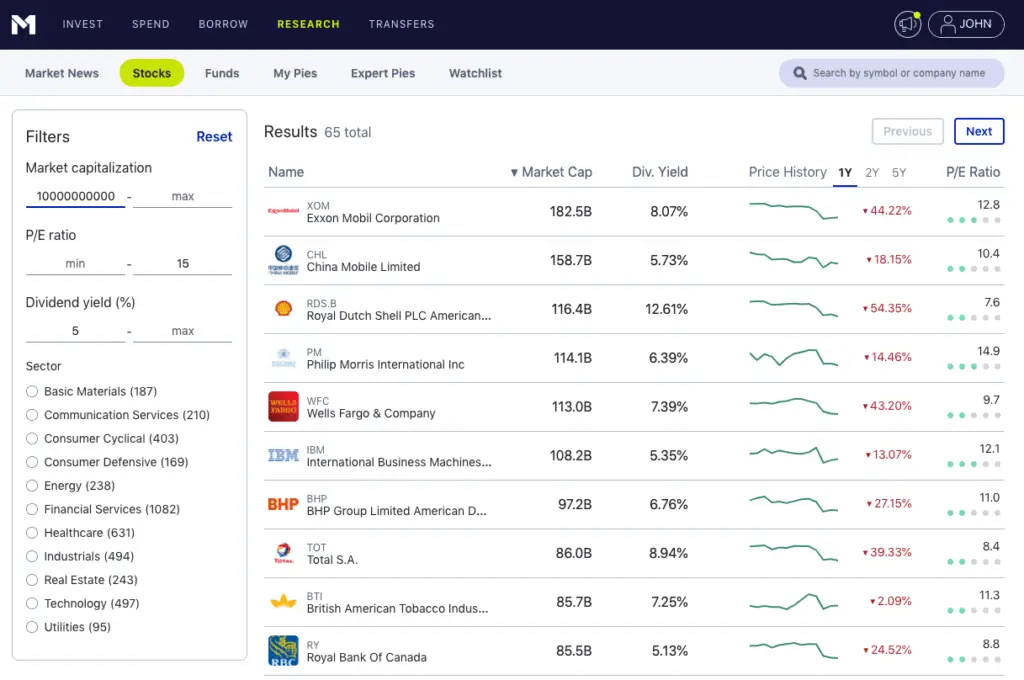Viewport: 1024px width, 680px height.
Task: Select the Utilities sector filter
Action: (x=32, y=626)
